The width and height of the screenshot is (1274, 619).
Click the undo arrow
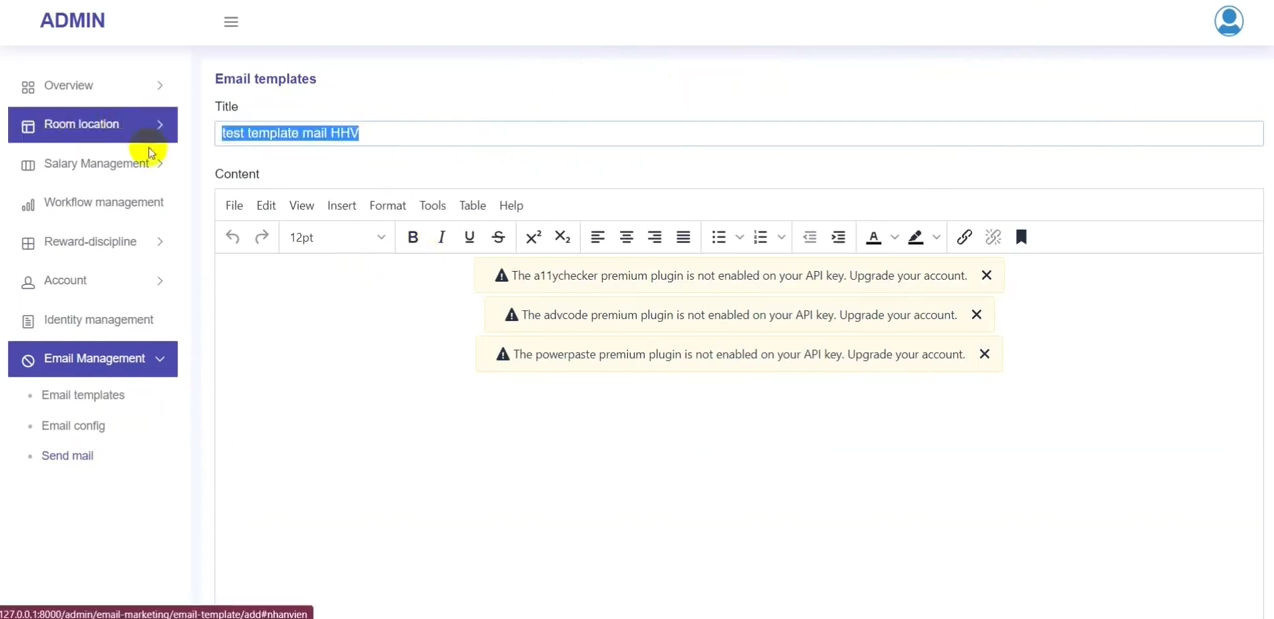[233, 237]
